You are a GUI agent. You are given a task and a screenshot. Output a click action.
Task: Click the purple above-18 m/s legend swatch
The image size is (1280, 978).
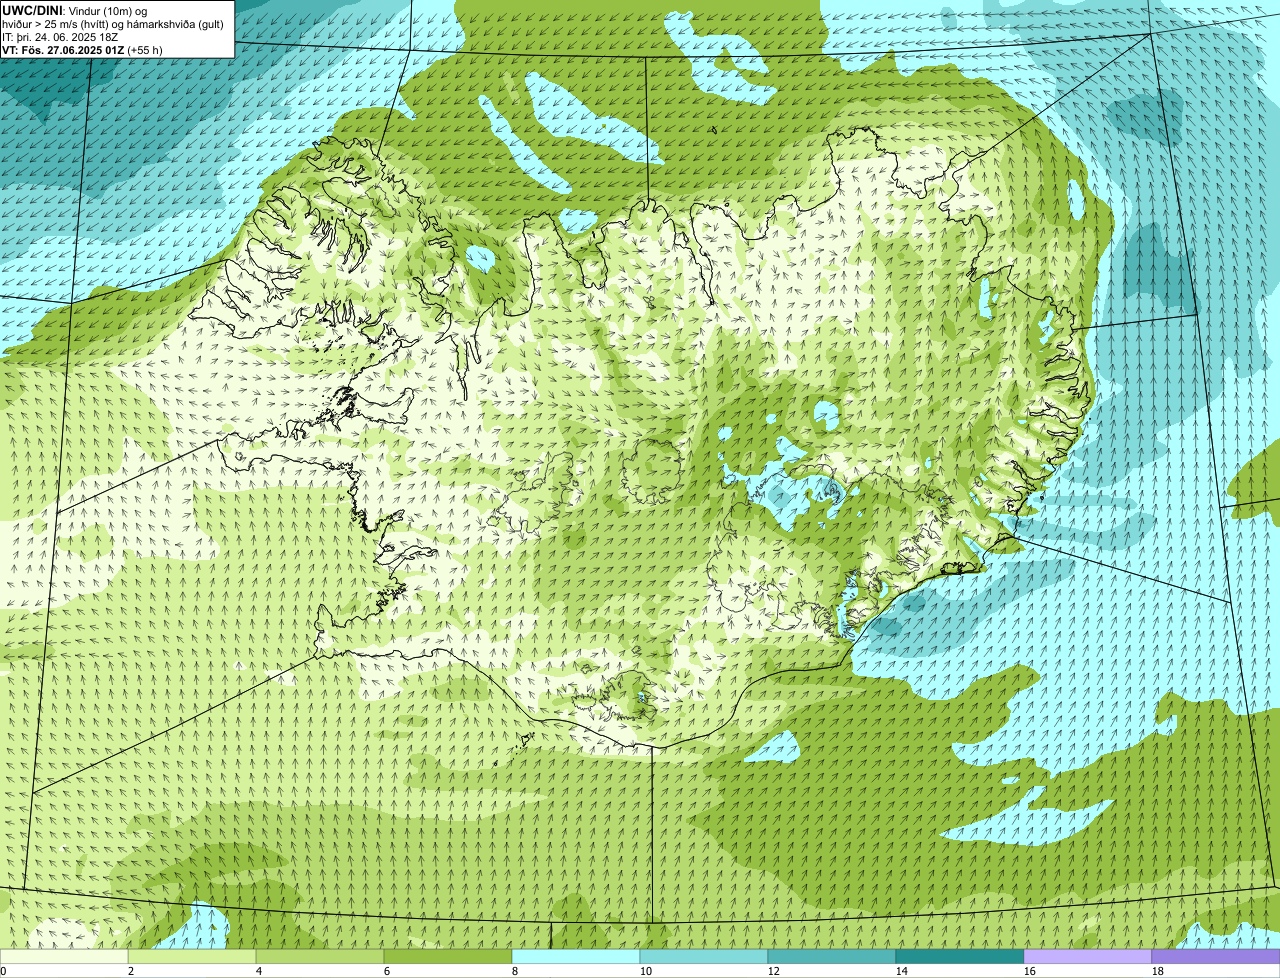(1216, 957)
